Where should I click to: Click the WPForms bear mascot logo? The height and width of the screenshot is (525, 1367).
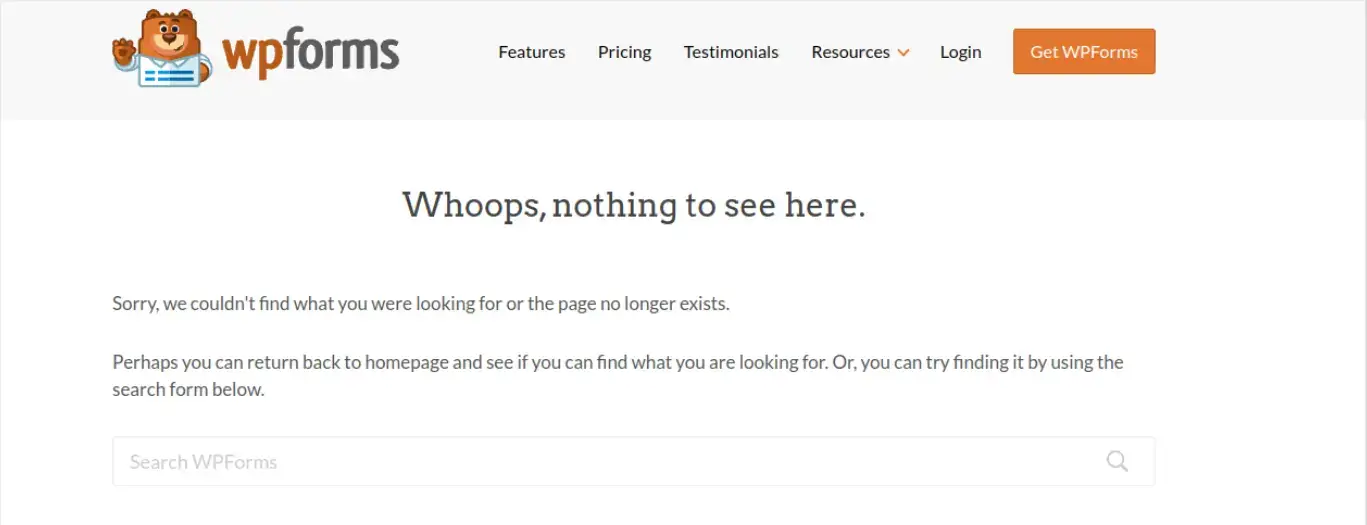162,48
